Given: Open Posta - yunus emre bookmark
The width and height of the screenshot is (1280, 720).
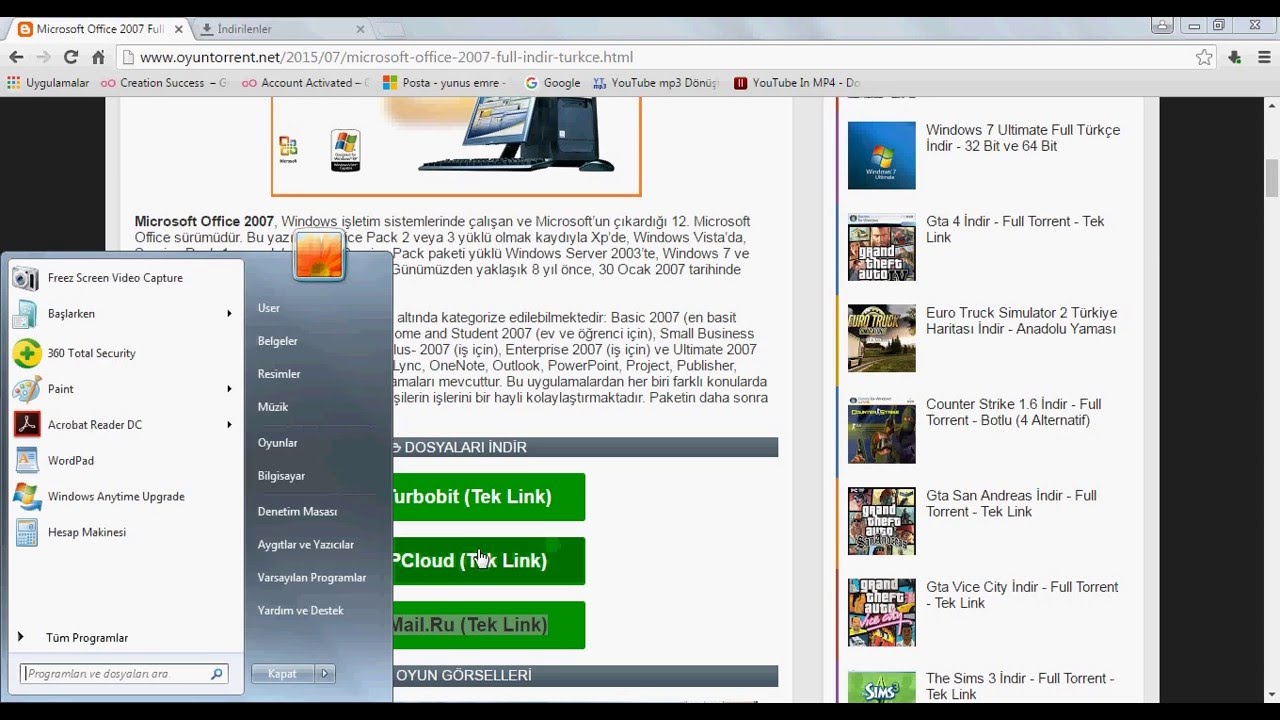Looking at the screenshot, I should tap(444, 83).
